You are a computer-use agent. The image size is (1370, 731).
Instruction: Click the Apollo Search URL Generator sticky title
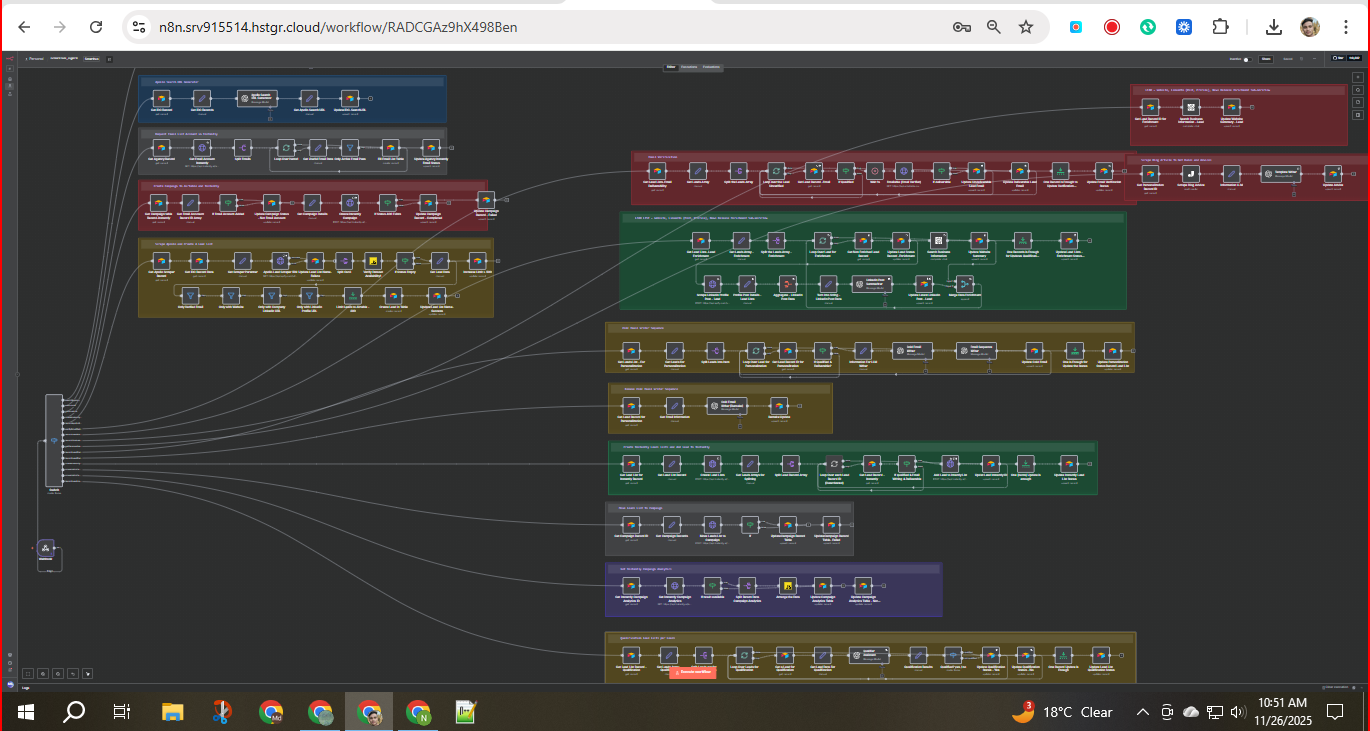pos(177,81)
